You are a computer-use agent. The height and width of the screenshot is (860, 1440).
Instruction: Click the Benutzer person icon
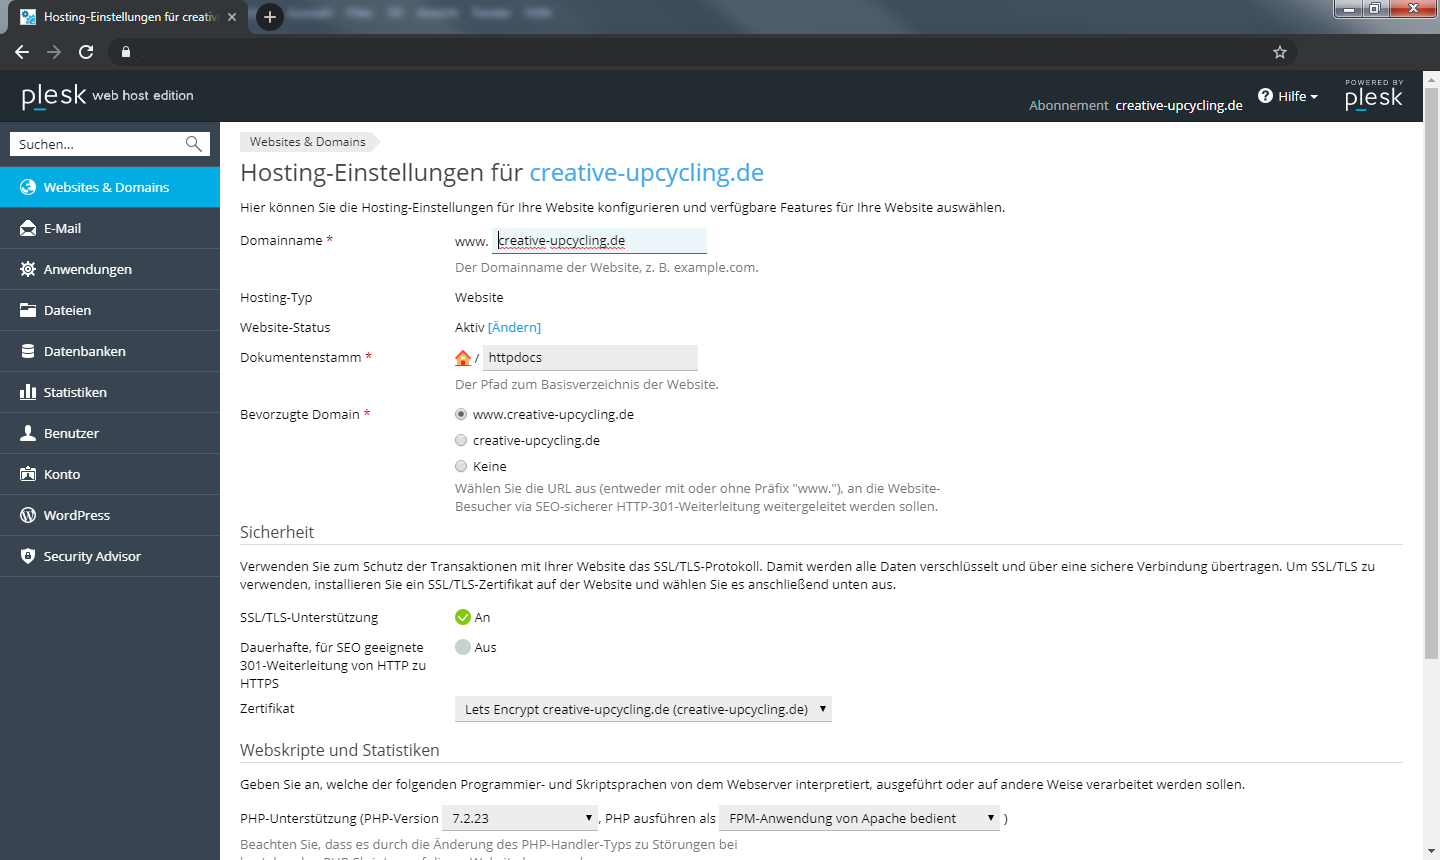click(x=28, y=433)
